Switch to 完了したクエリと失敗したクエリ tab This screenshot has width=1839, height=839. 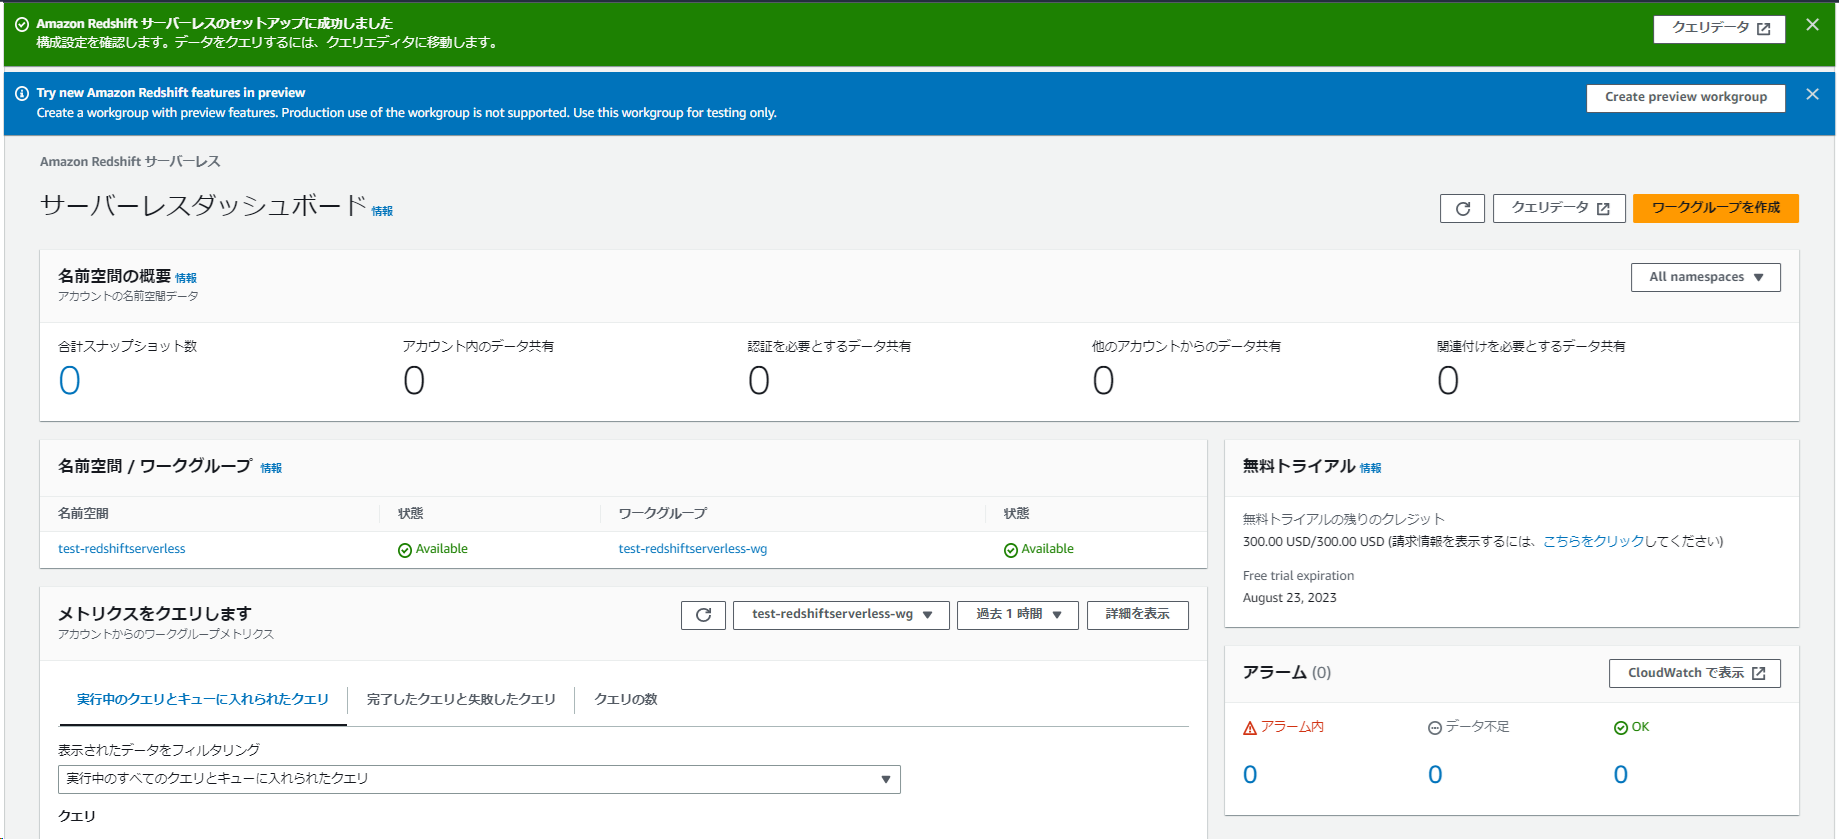[x=461, y=699]
